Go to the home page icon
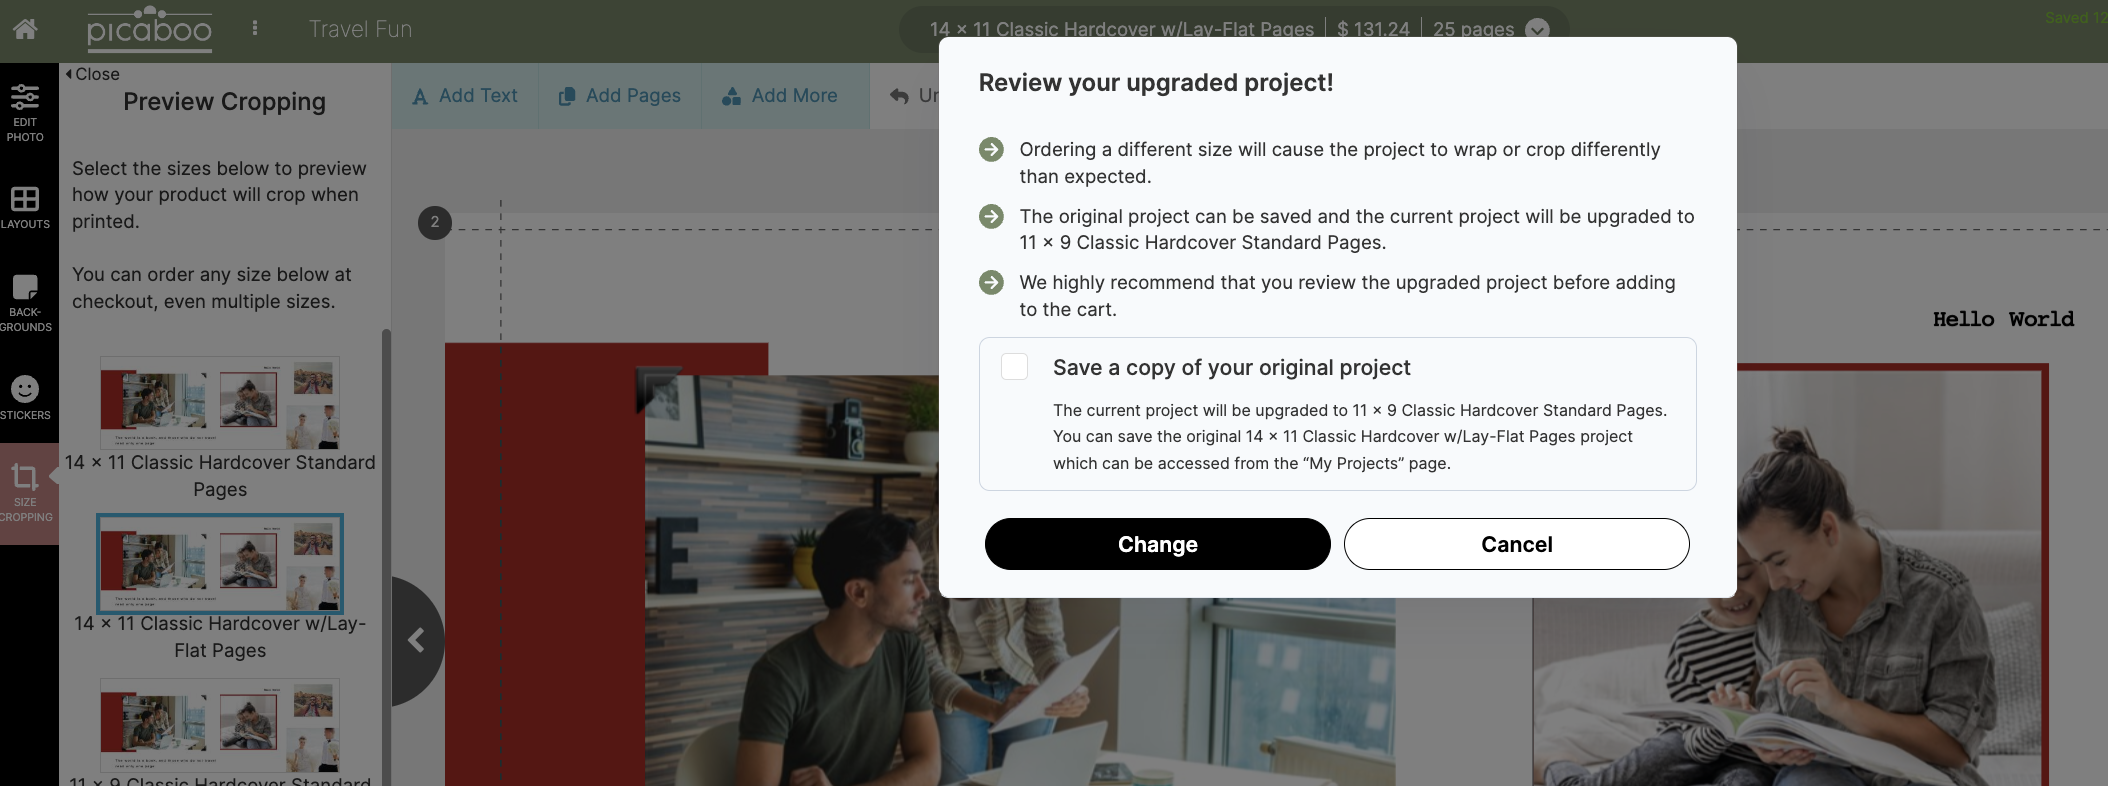The height and width of the screenshot is (786, 2108). (x=25, y=29)
